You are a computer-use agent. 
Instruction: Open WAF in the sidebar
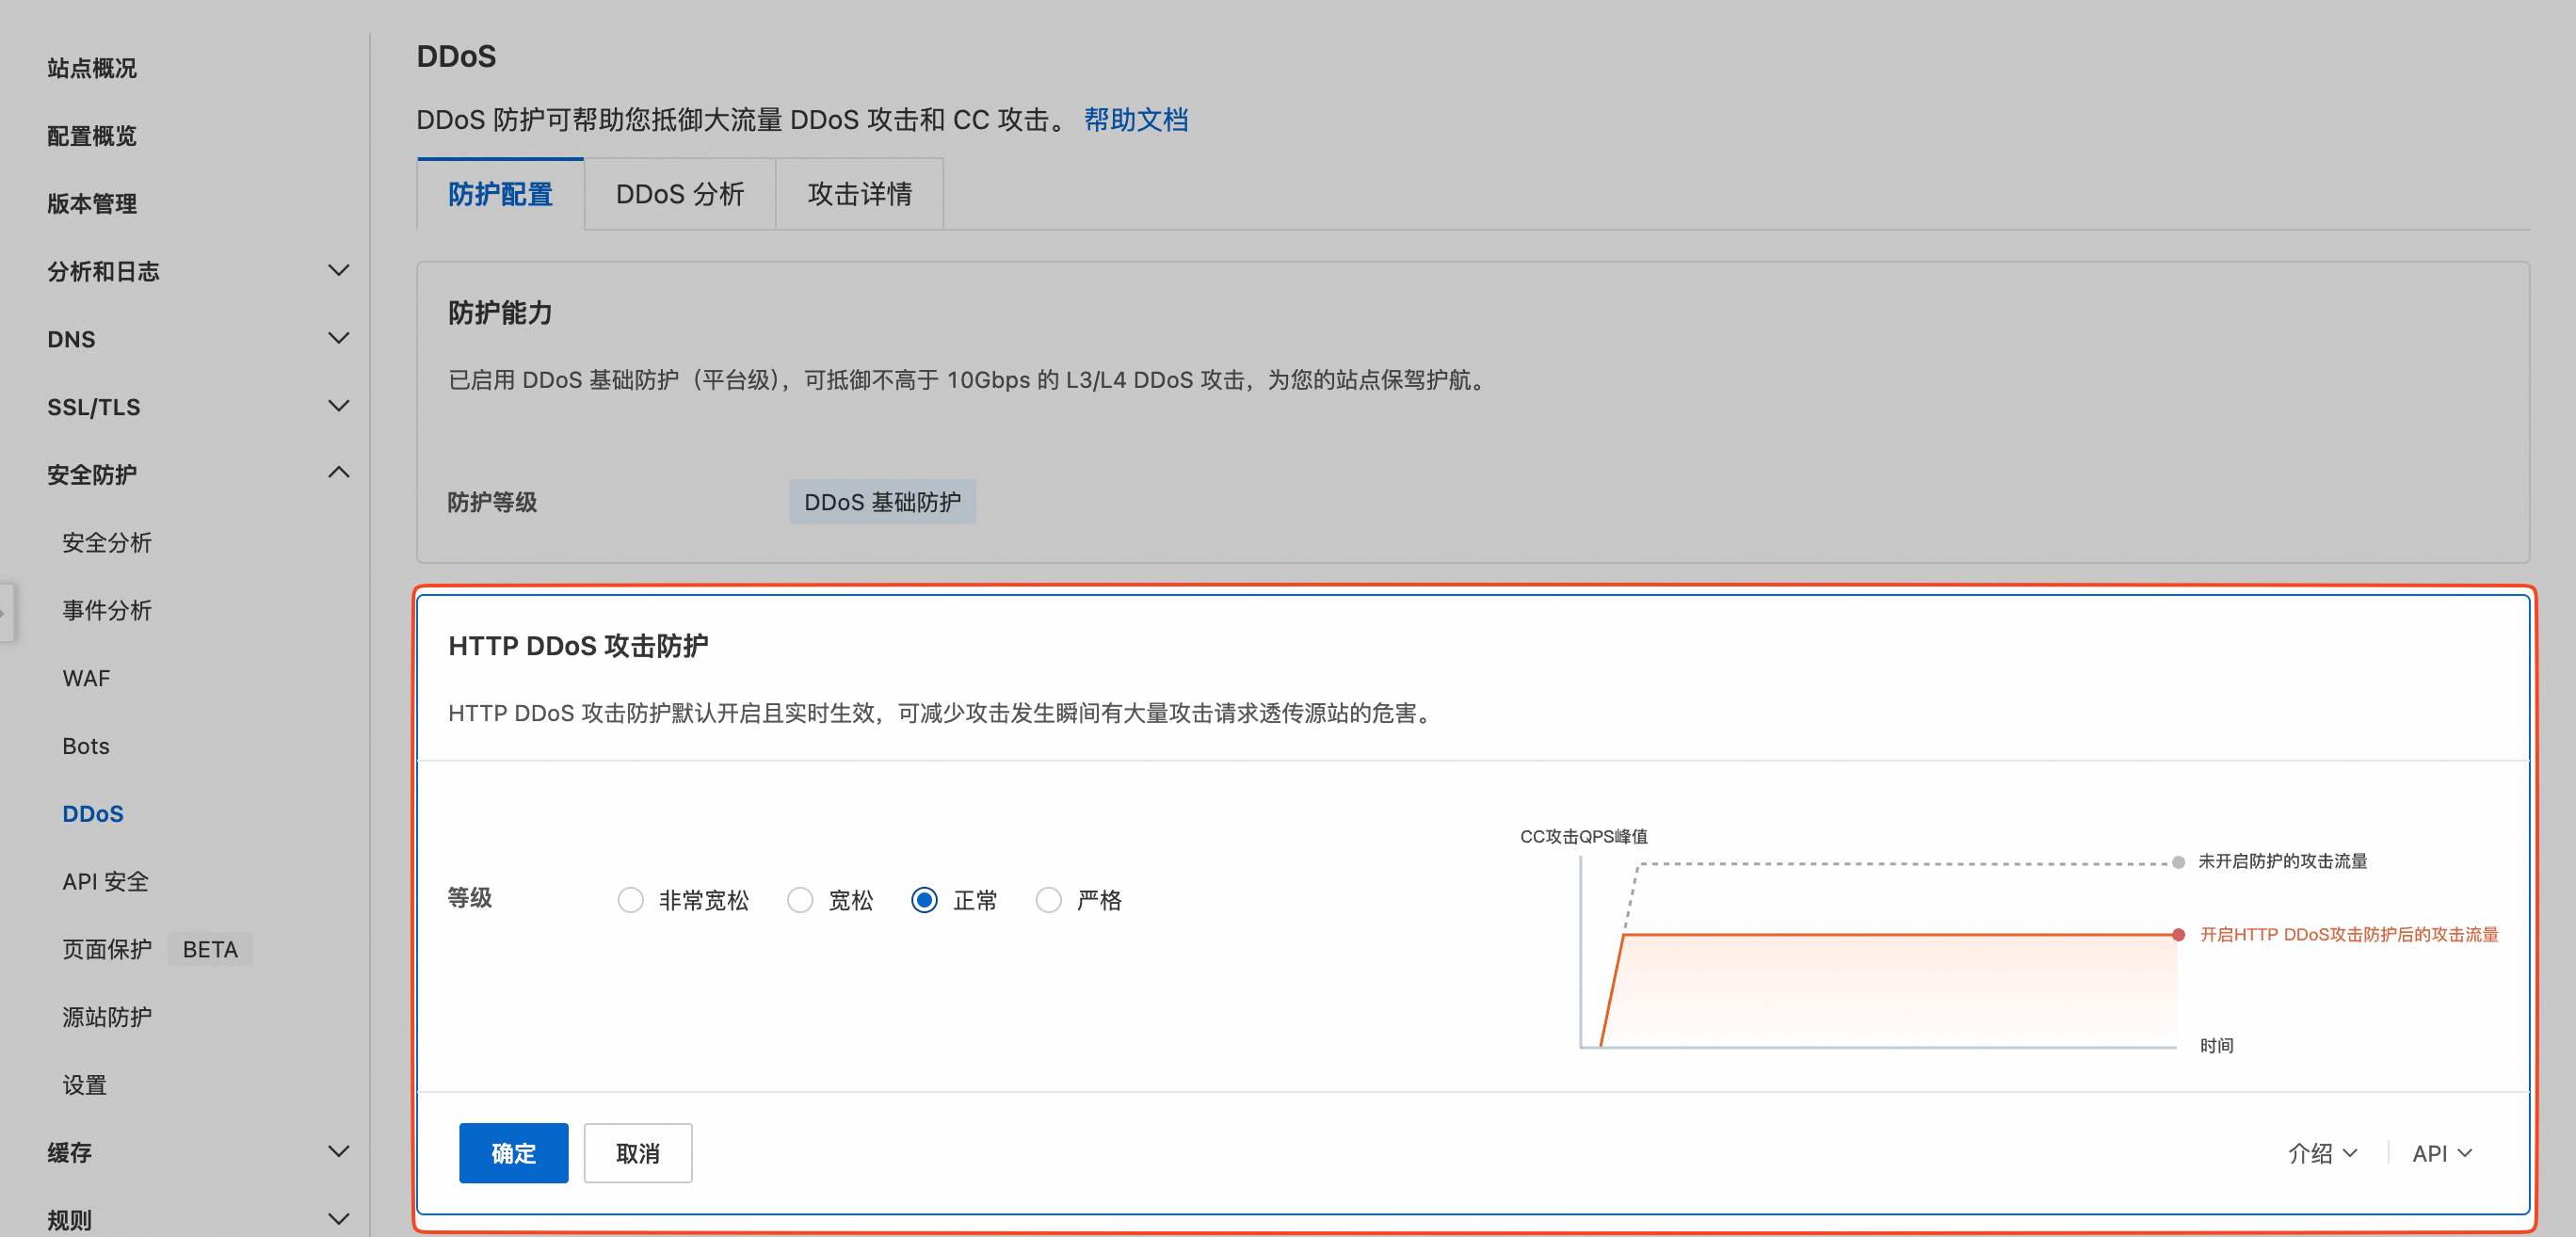tap(86, 678)
